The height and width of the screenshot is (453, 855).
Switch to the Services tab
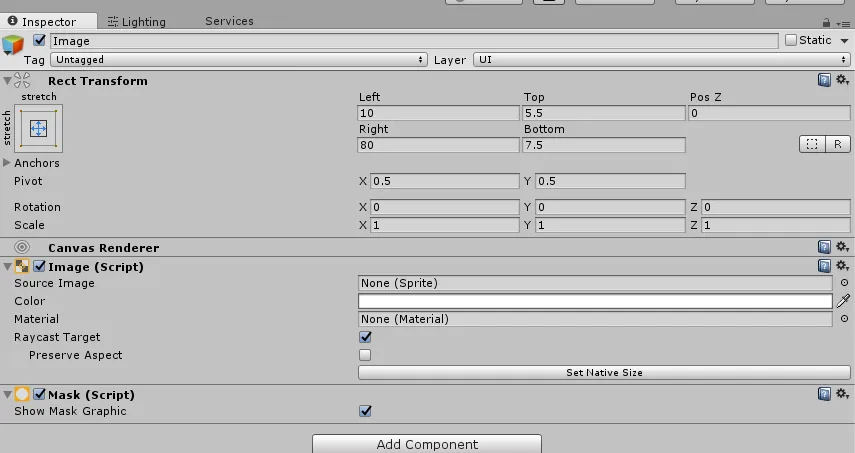pos(229,21)
